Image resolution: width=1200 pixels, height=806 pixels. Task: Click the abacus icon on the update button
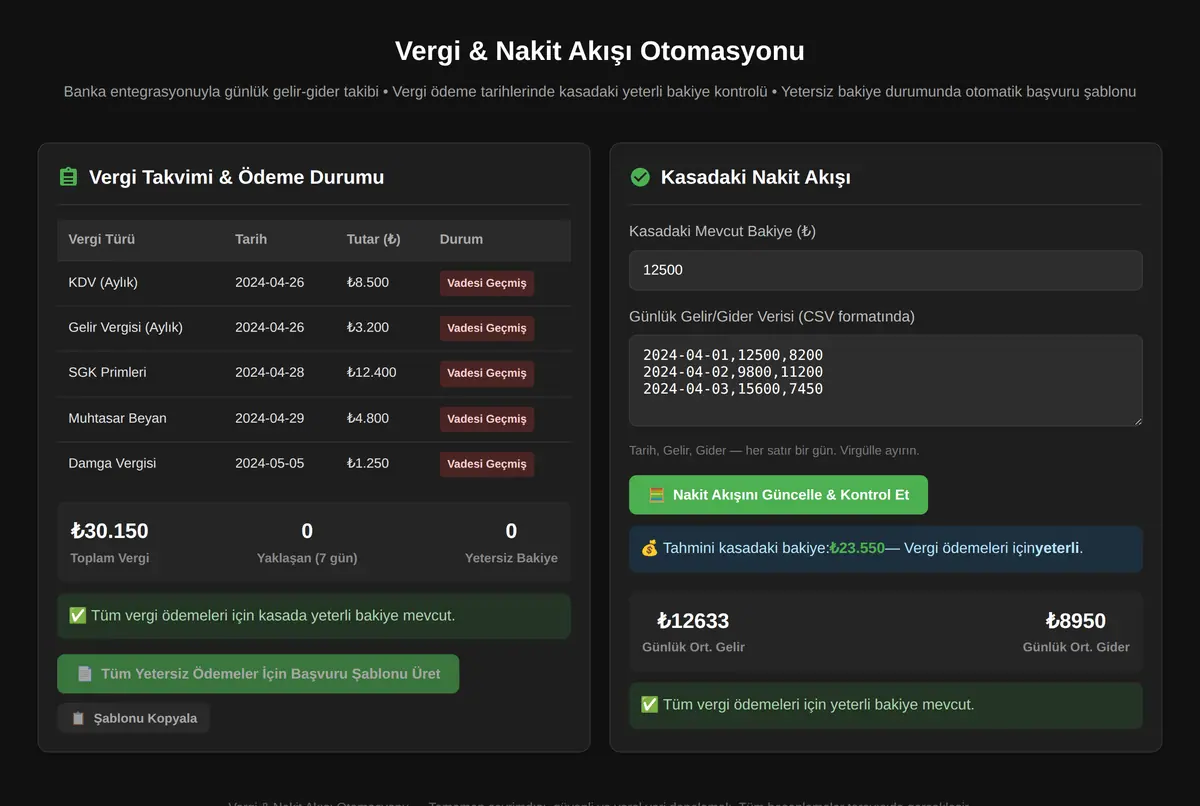tap(656, 495)
